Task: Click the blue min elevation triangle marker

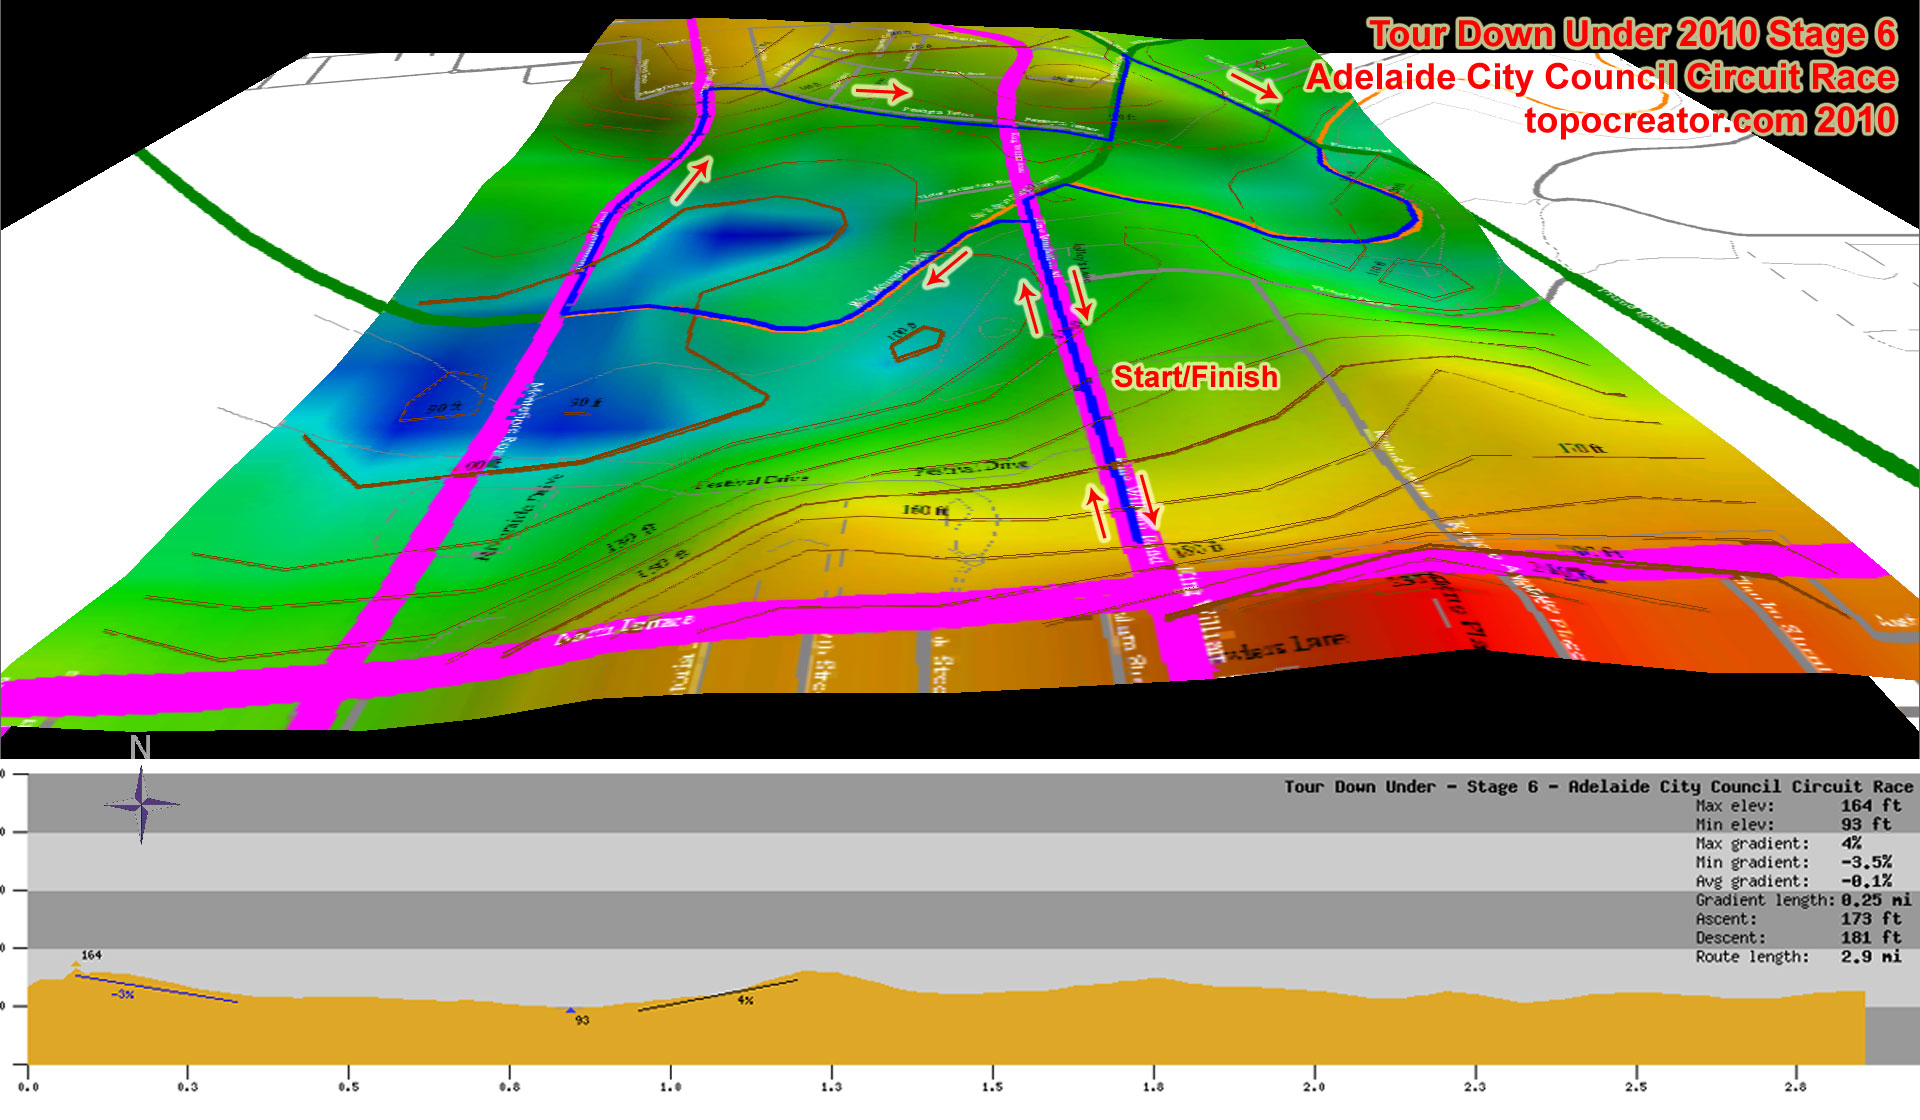Action: pos(571,1010)
